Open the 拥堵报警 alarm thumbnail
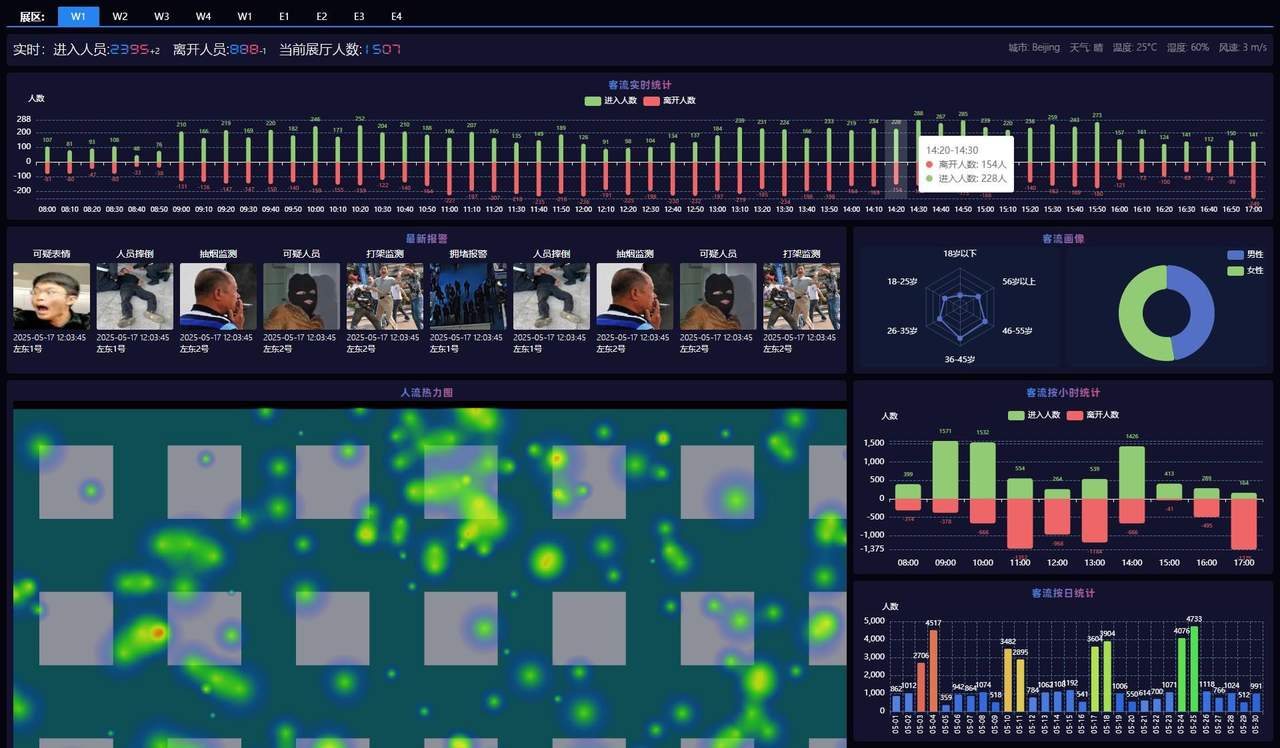This screenshot has height=748, width=1280. (468, 296)
